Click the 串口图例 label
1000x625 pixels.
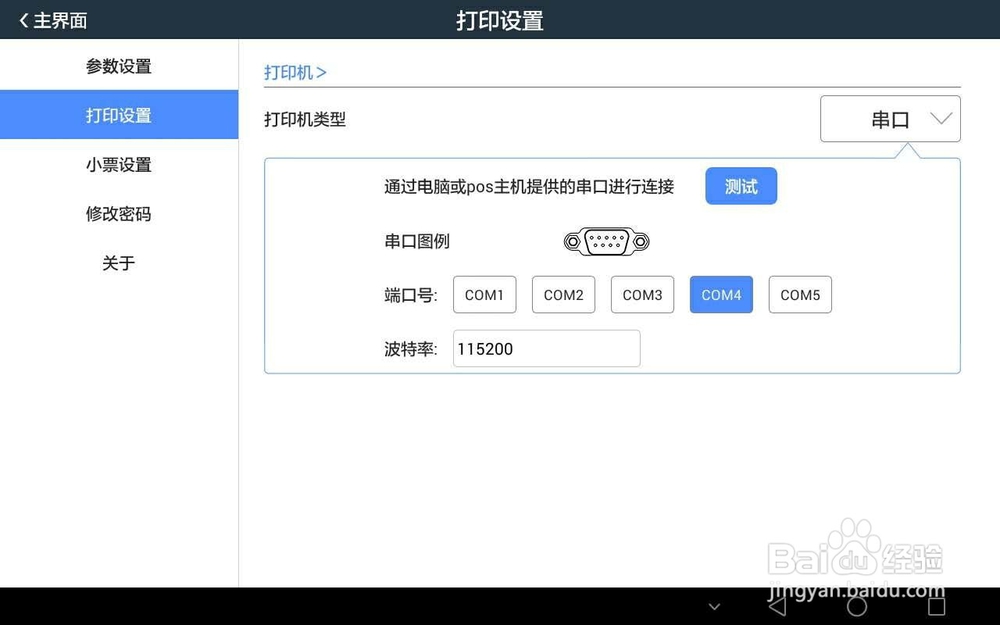click(417, 241)
